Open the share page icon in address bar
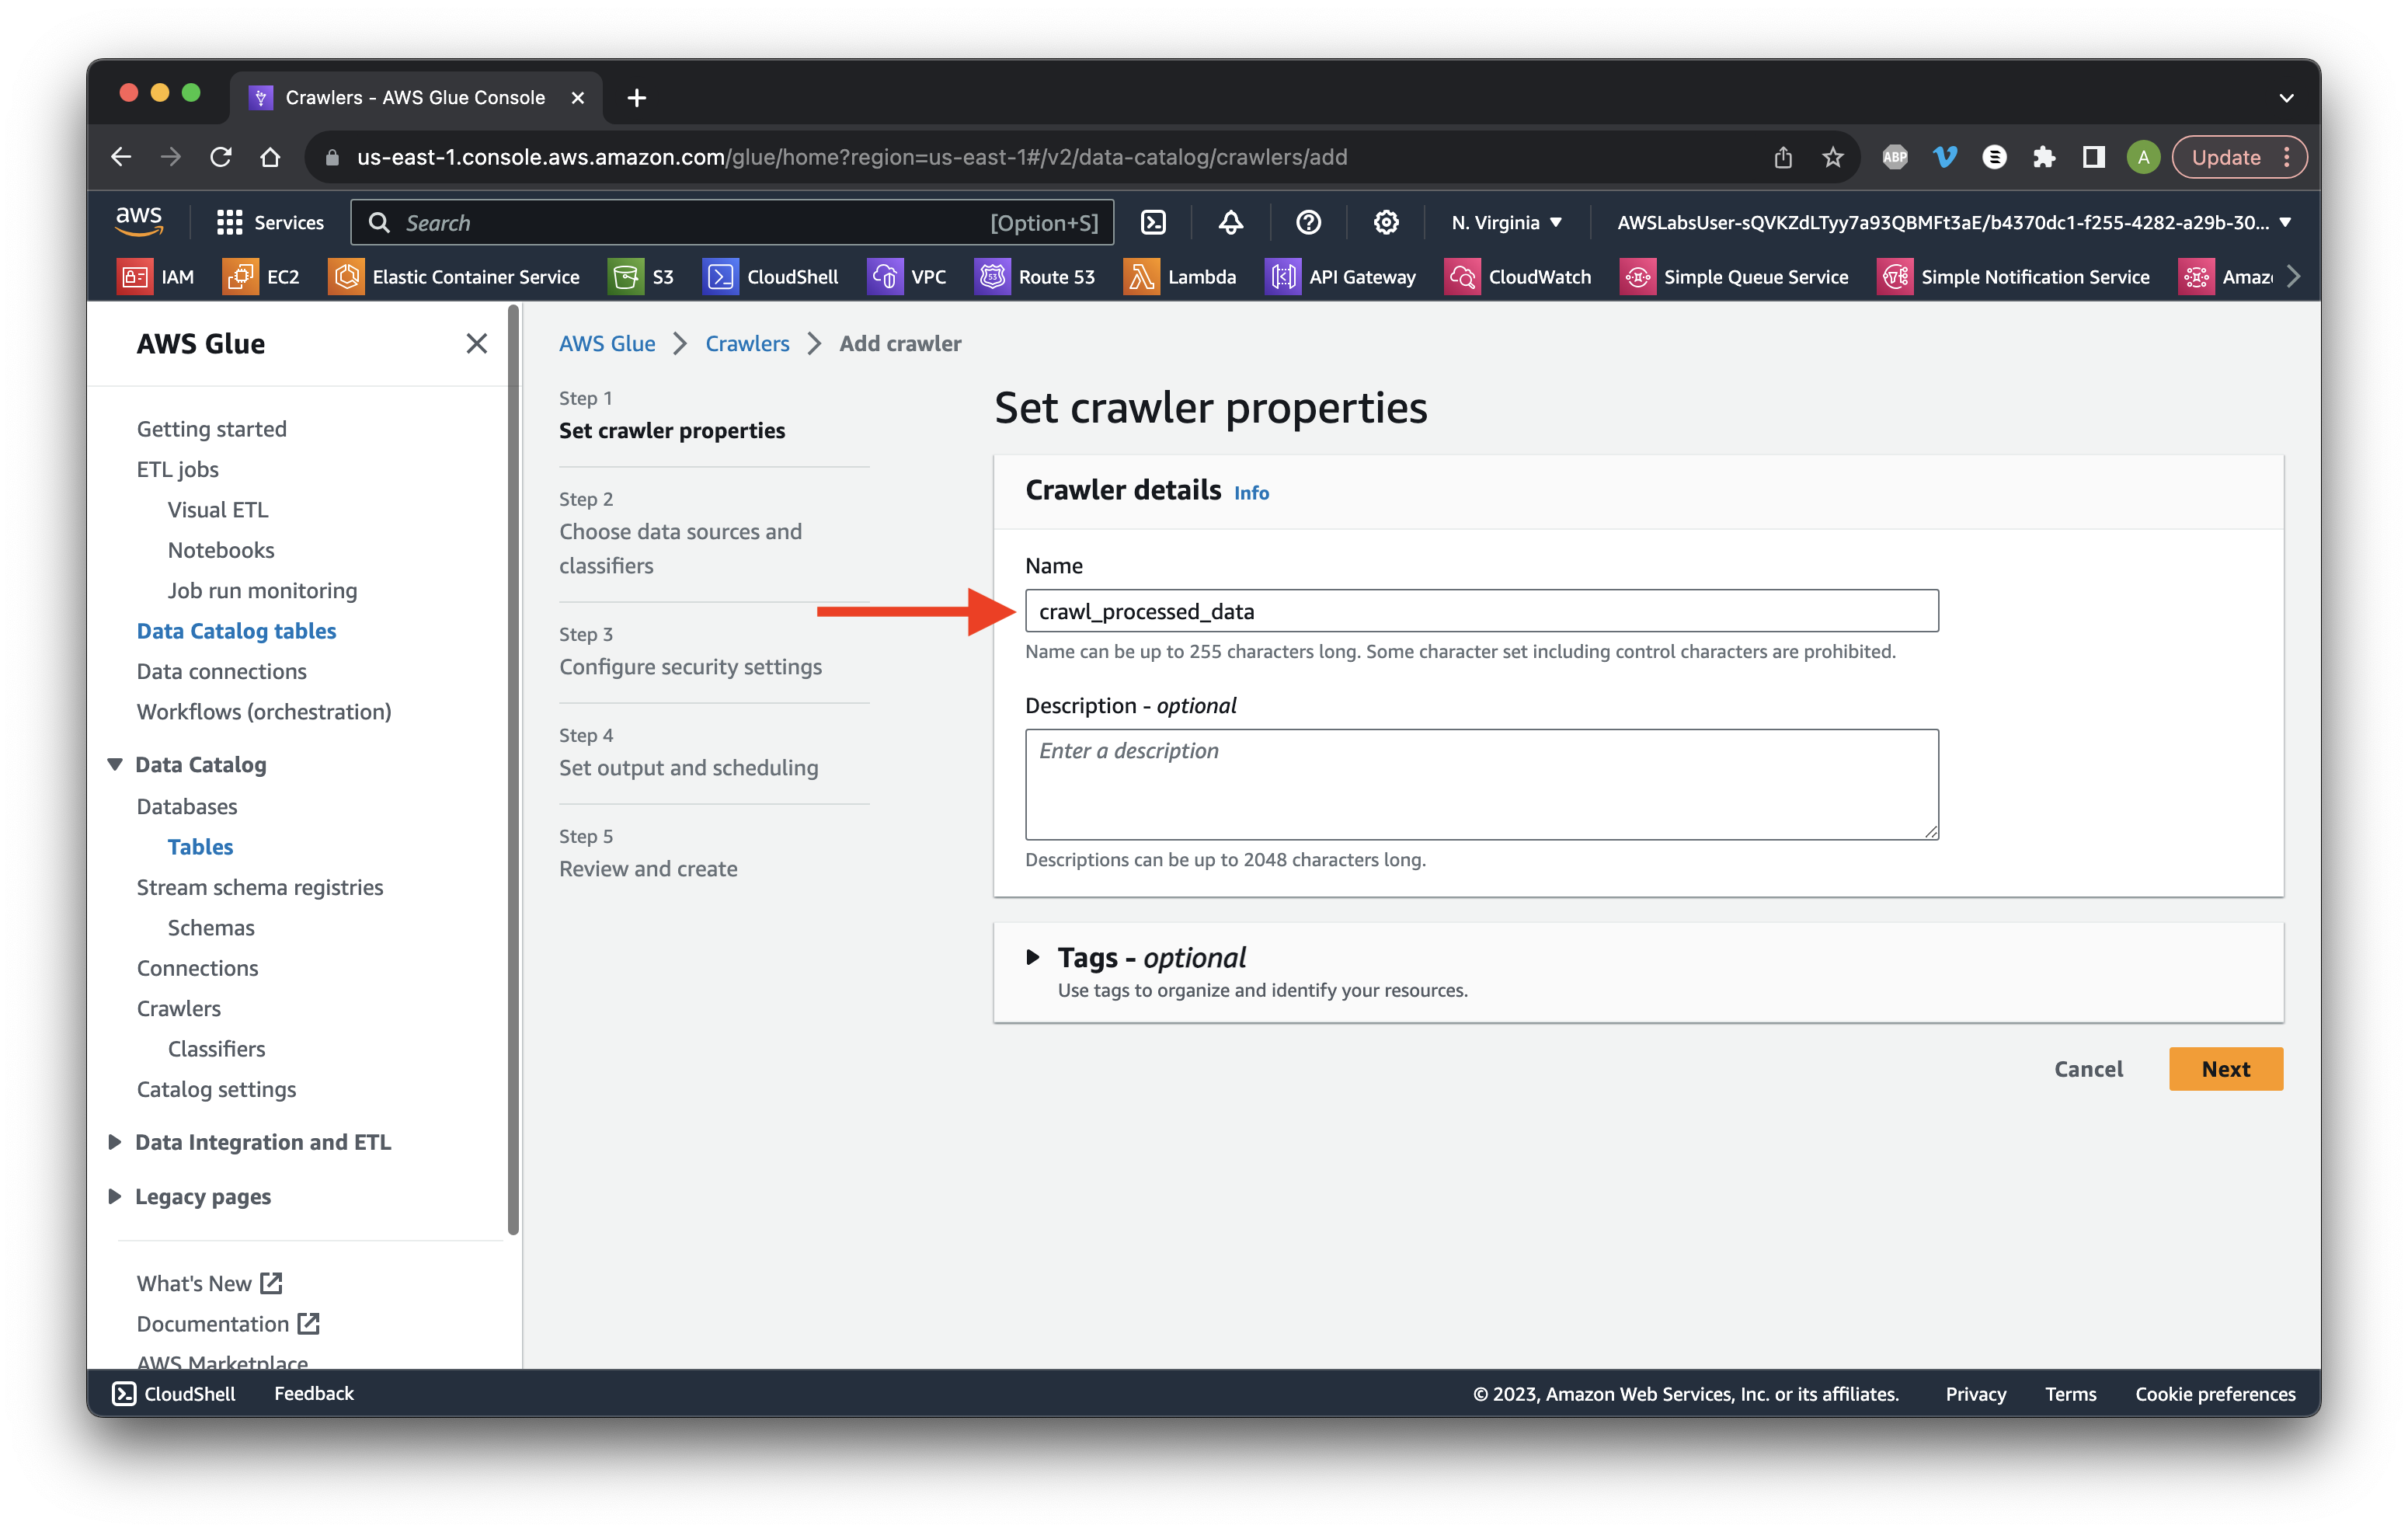Viewport: 2408px width, 1532px height. tap(1783, 157)
